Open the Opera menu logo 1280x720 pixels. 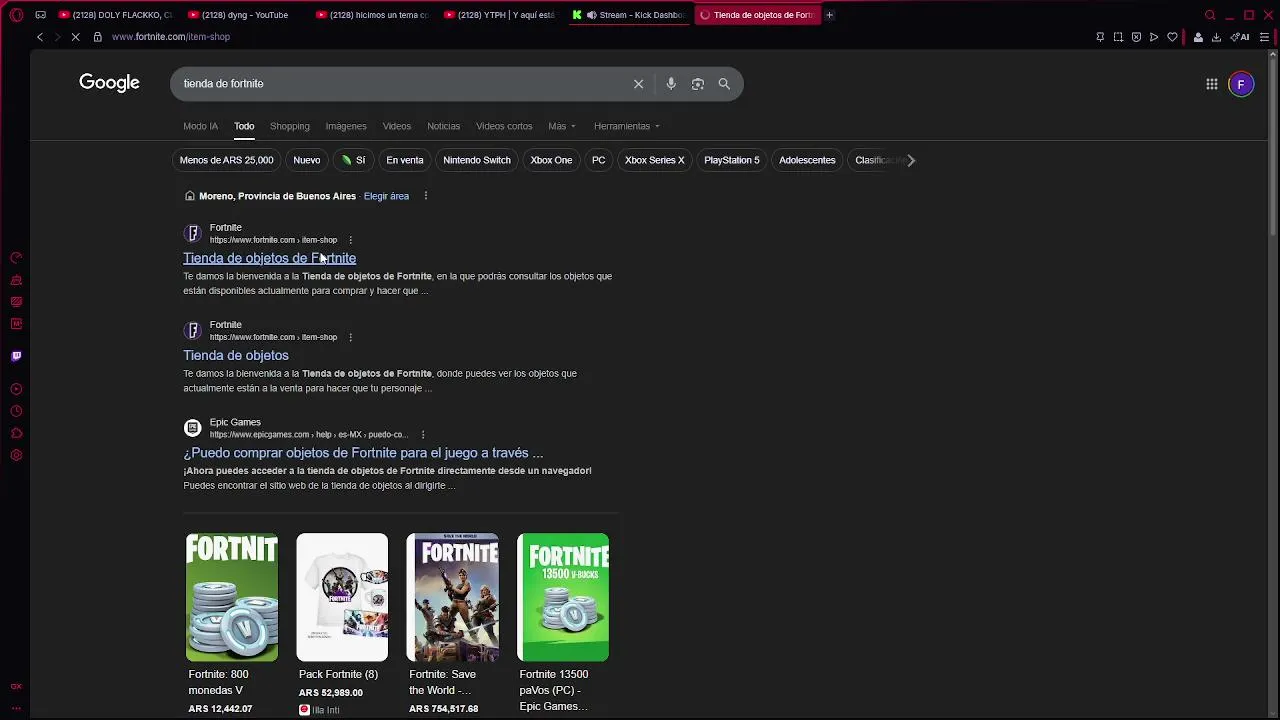pos(16,15)
